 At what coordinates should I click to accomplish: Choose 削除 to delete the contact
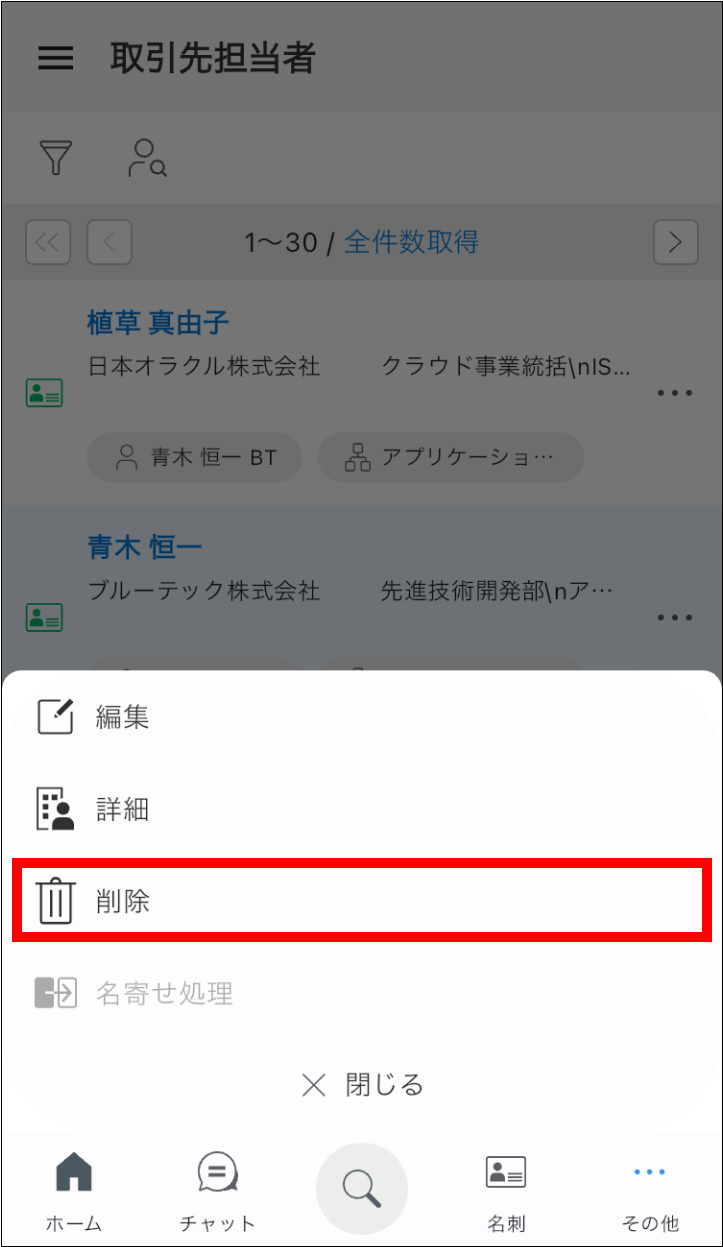[x=361, y=900]
